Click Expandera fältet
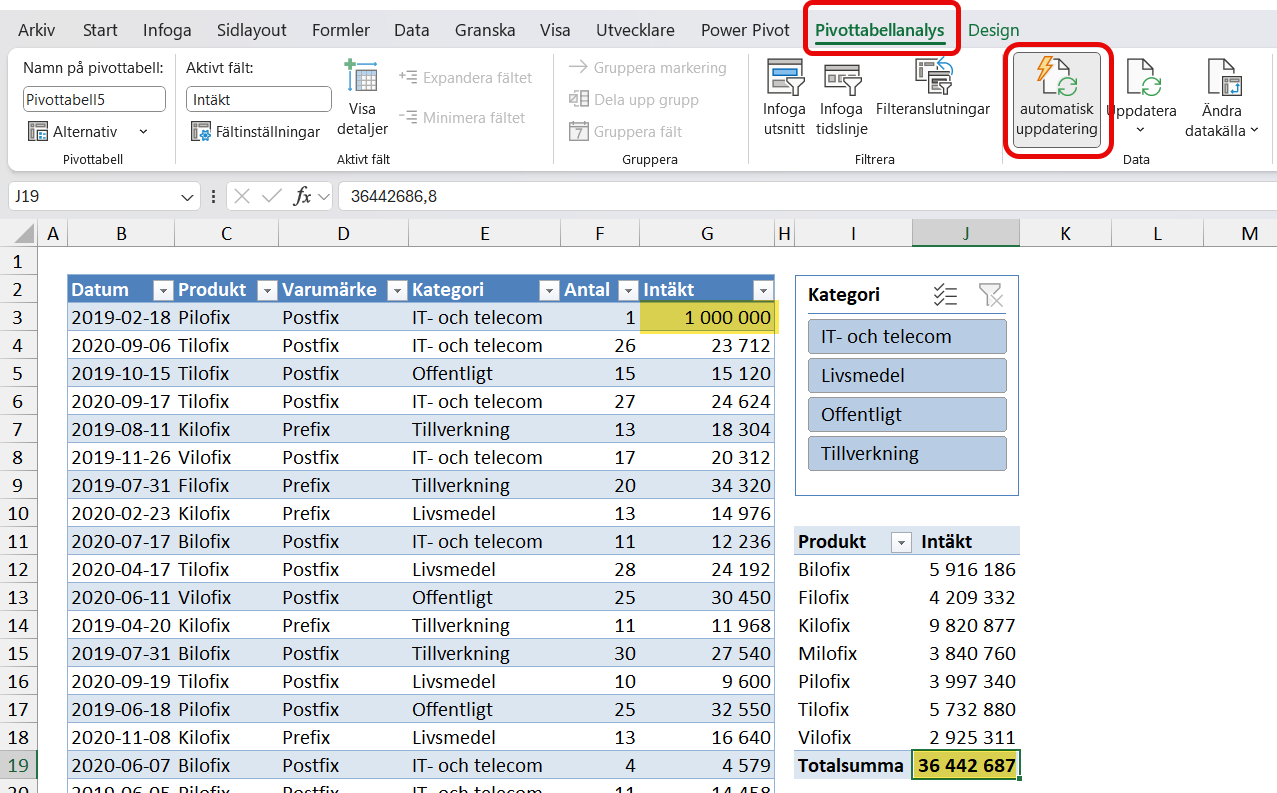Image resolution: width=1277 pixels, height=793 pixels. click(465, 77)
